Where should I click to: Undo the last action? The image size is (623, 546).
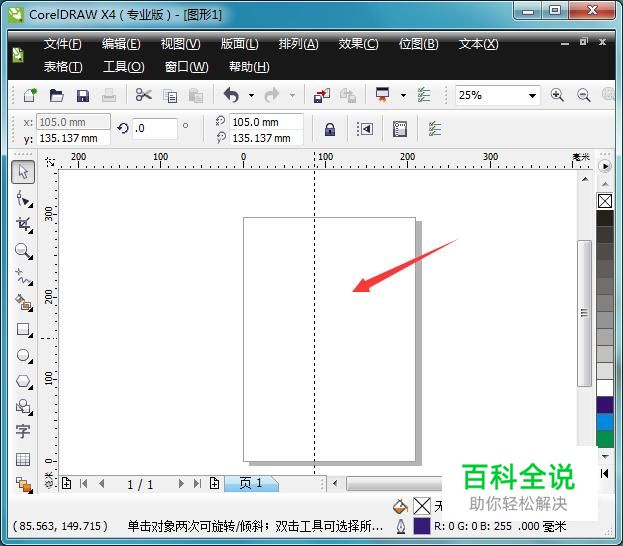click(231, 95)
